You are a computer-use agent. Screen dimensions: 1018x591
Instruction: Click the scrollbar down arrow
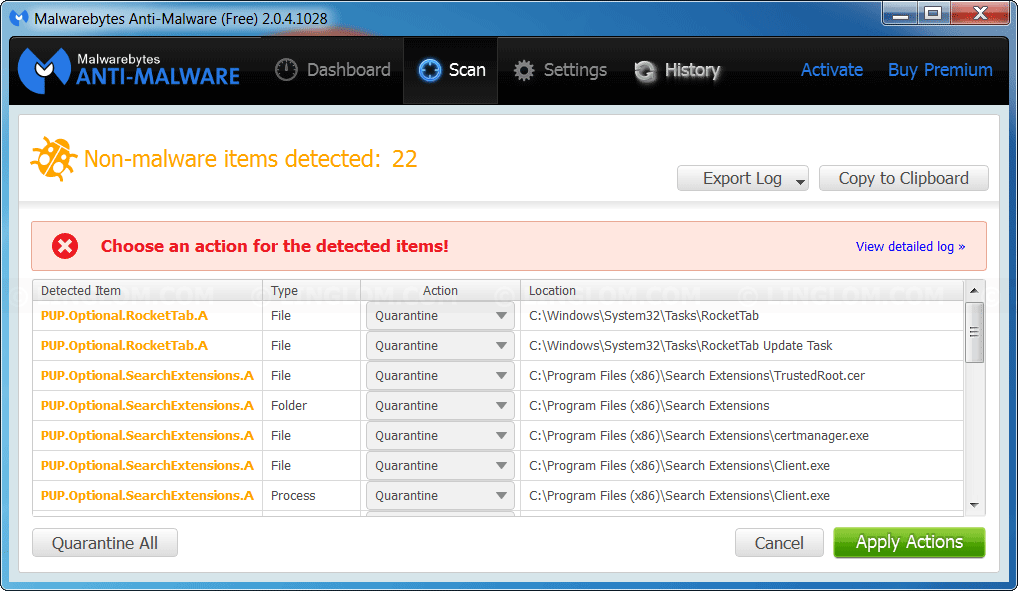pos(974,505)
